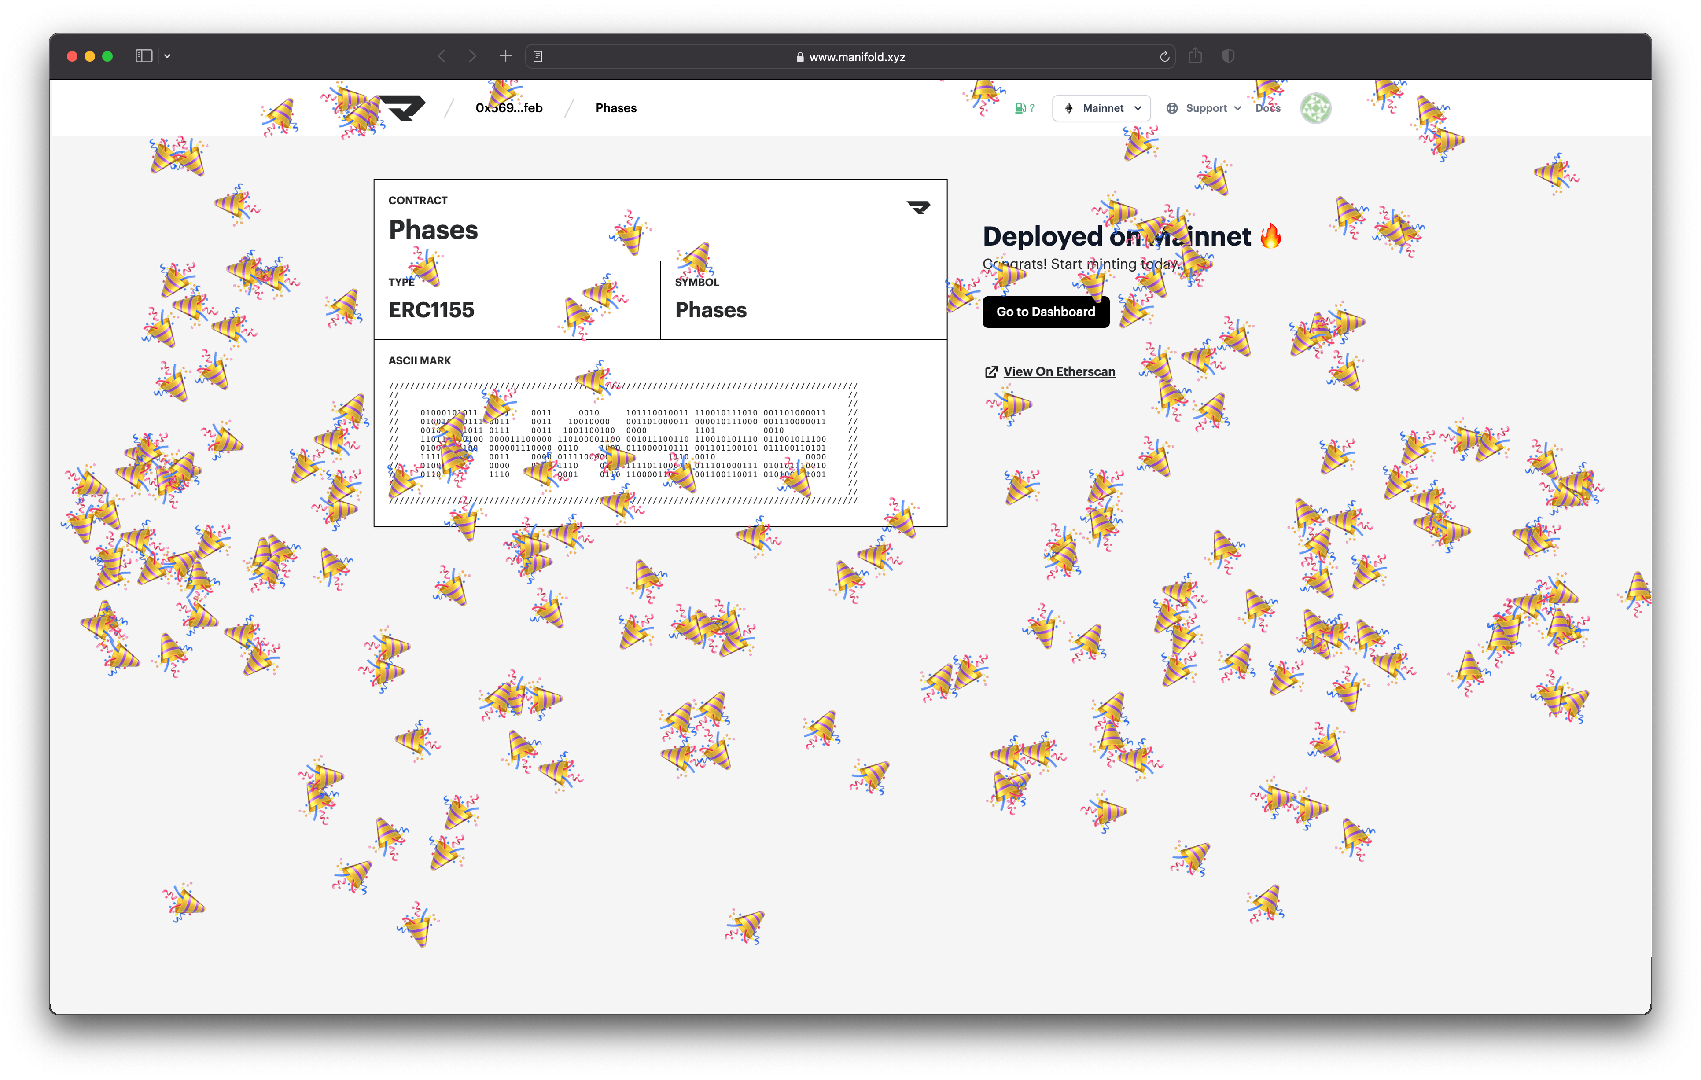Click the Safari share icon
The image size is (1701, 1080).
coord(1195,56)
